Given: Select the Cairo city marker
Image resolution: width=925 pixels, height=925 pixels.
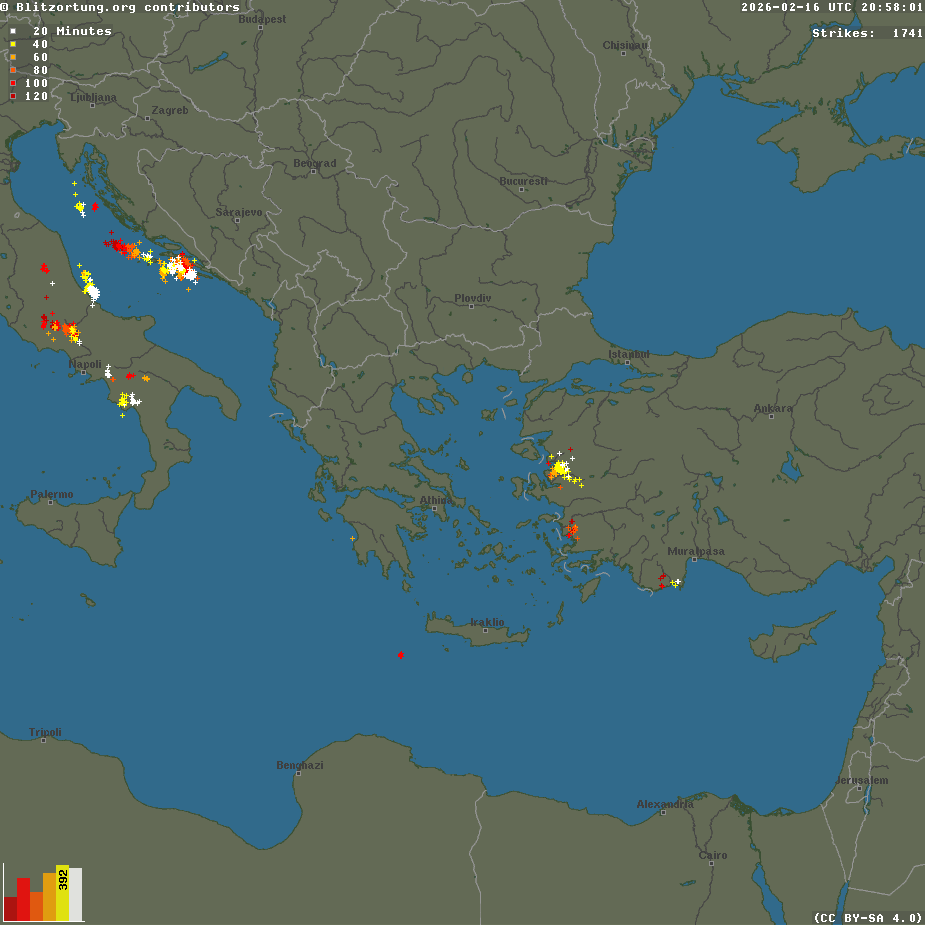Looking at the screenshot, I should click(x=713, y=864).
